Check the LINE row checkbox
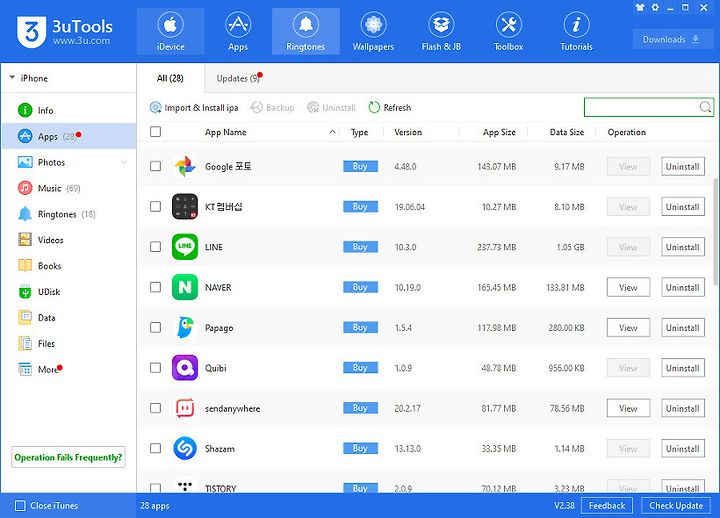Screen dimensions: 720x518 [x=156, y=247]
